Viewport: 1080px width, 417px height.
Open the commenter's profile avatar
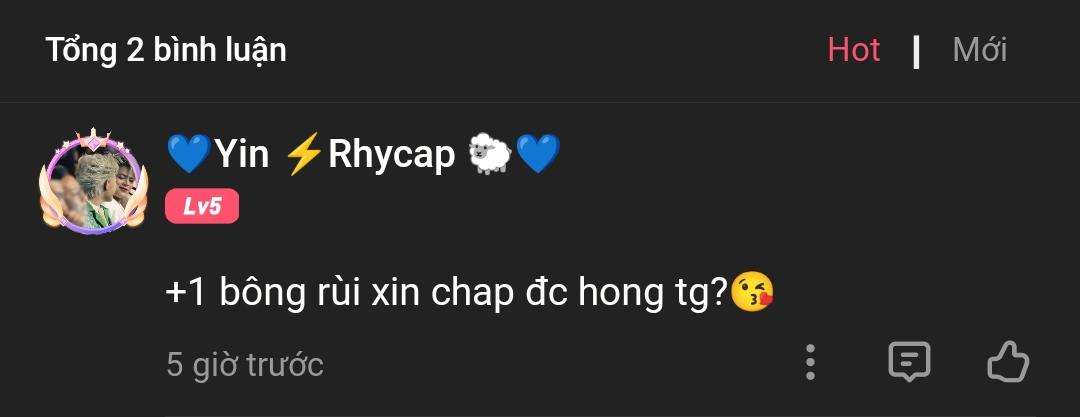[93, 183]
